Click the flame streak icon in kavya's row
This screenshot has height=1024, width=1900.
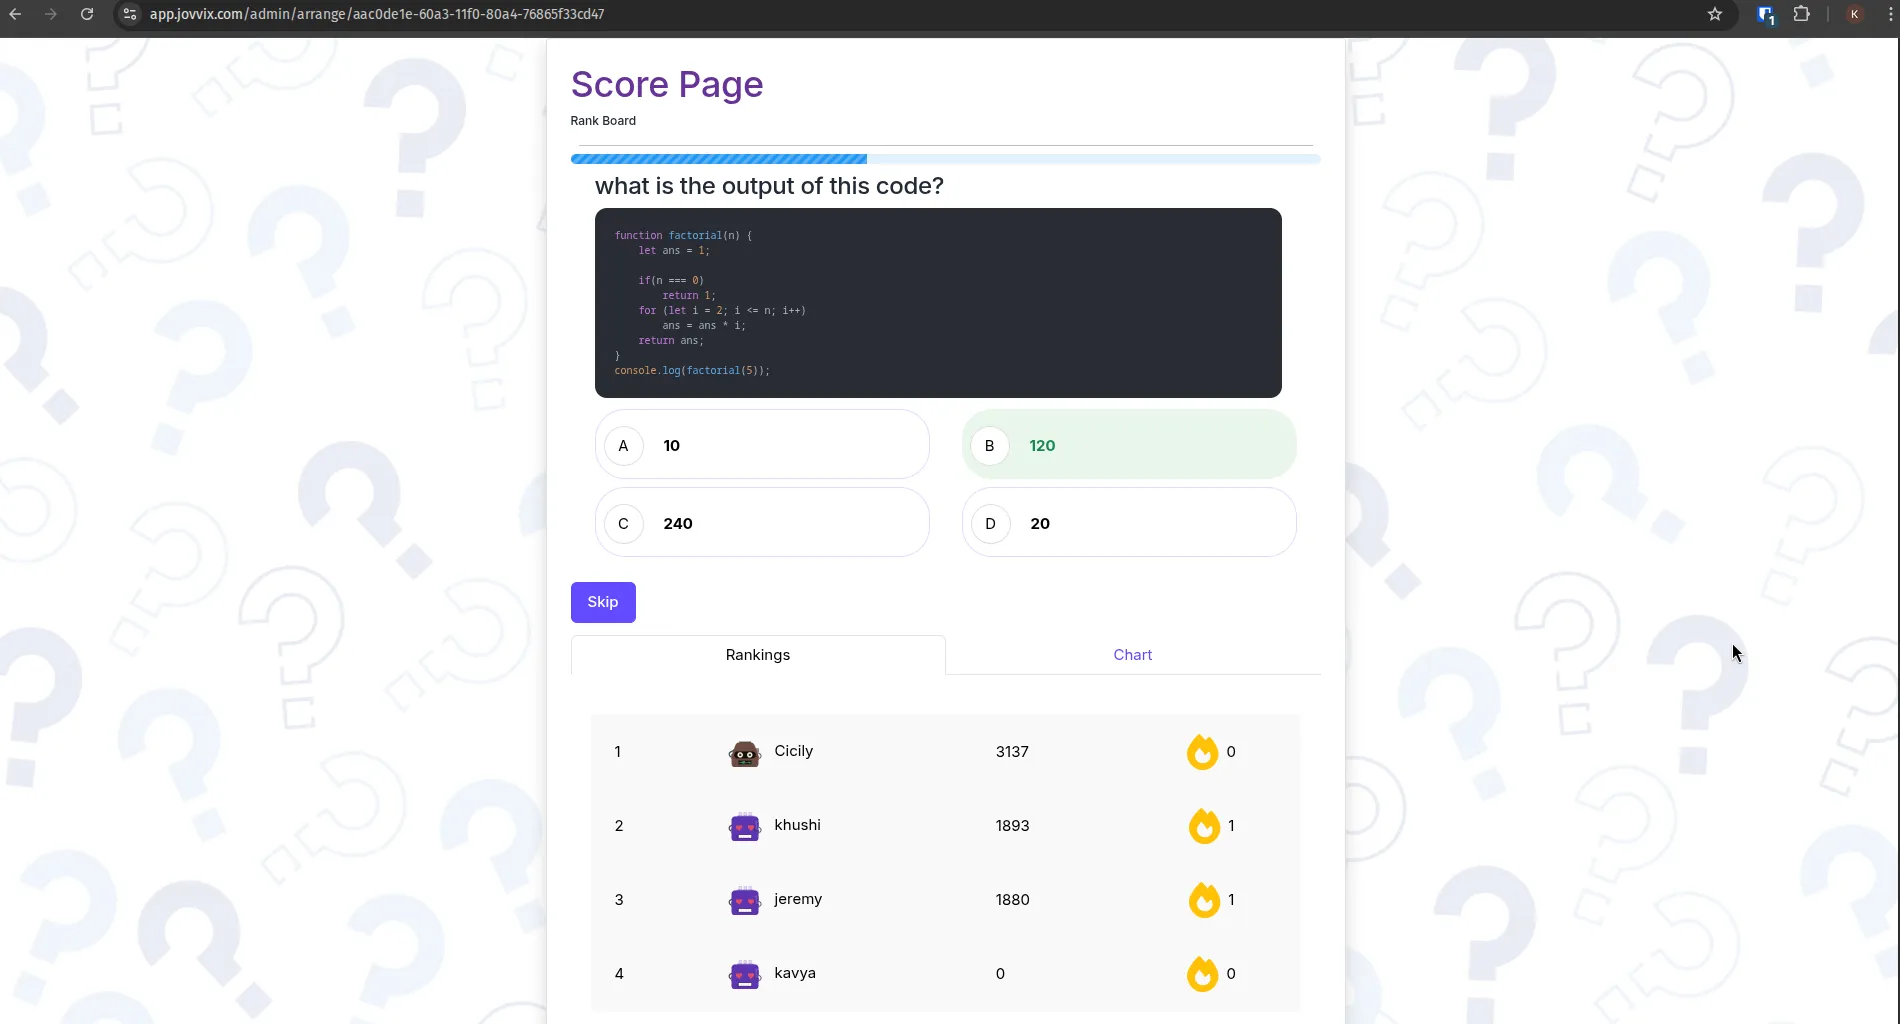click(x=1202, y=974)
